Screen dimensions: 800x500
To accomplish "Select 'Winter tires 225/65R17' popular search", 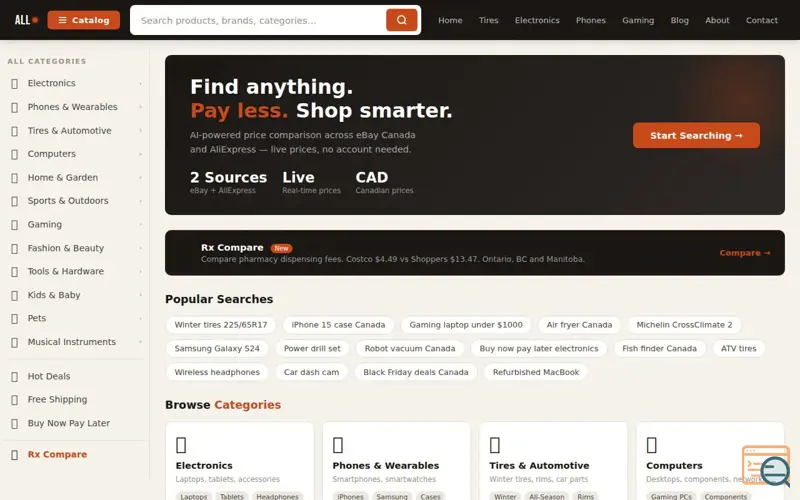I will click(x=220, y=325).
